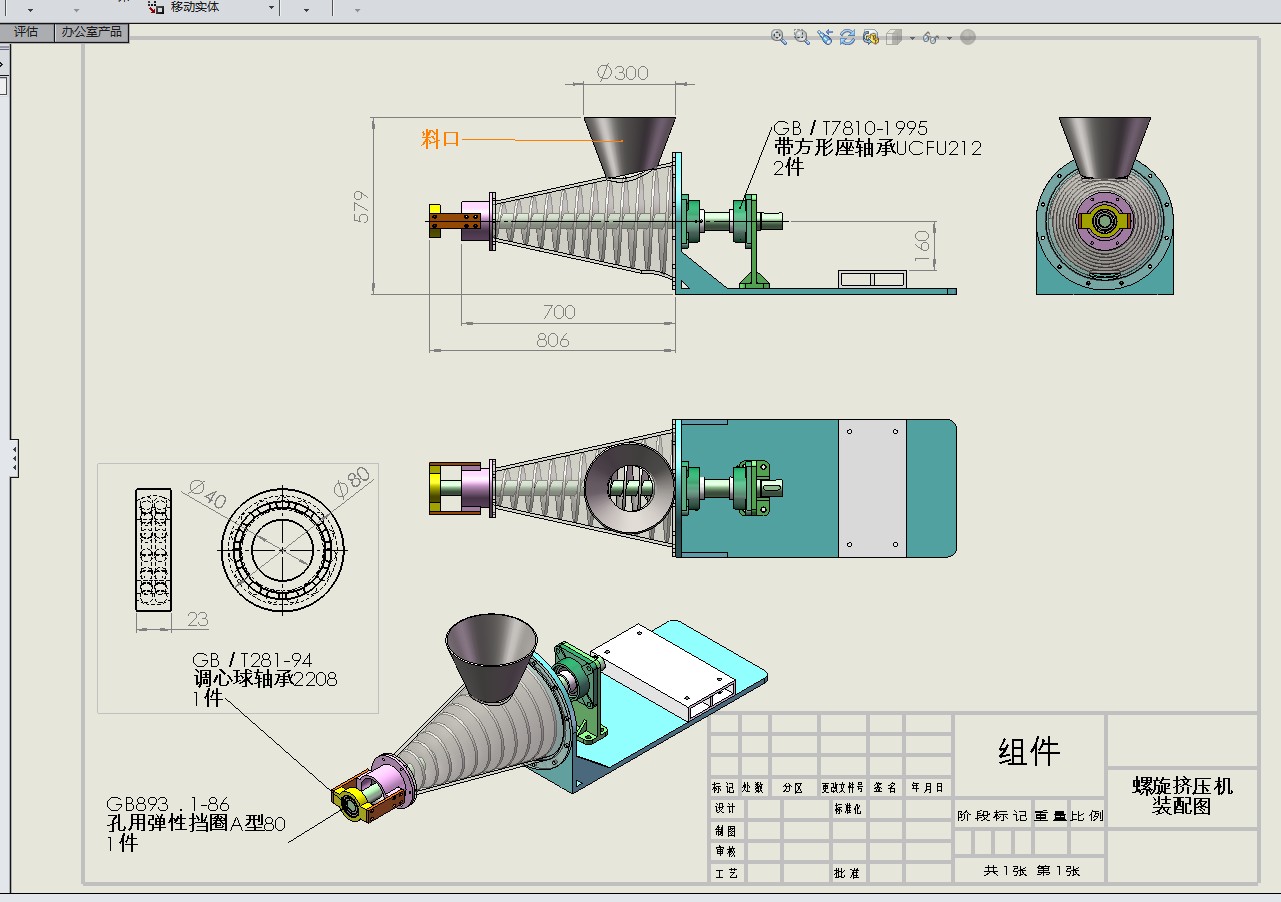Viewport: 1281px width, 902px height.
Task: Select the 阶段标记 title block cell
Action: coord(991,815)
